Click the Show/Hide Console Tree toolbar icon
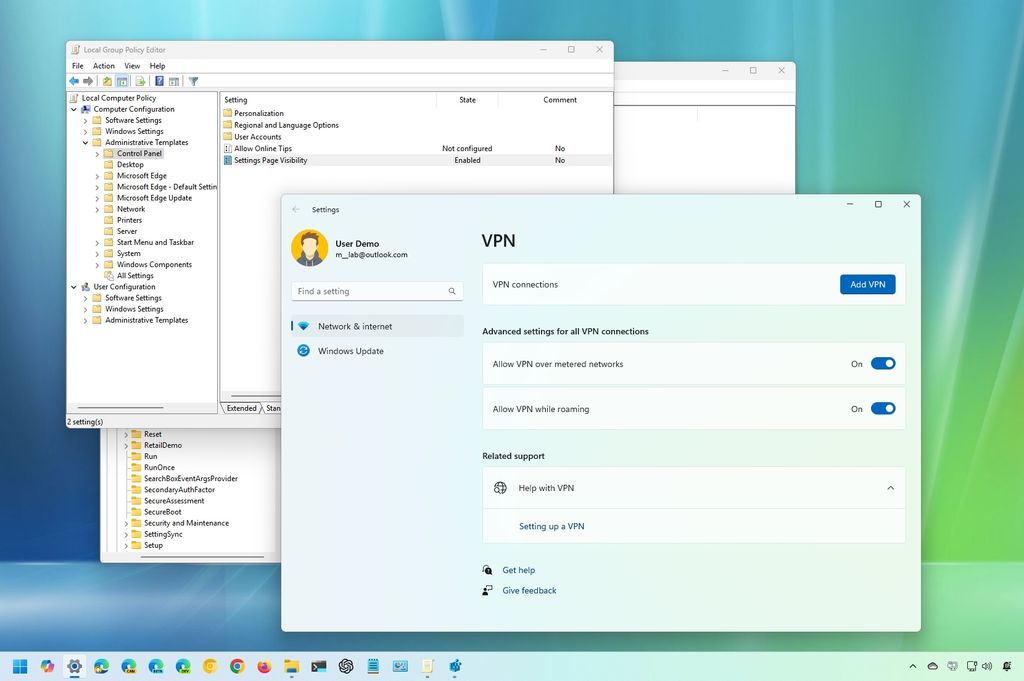Image resolution: width=1024 pixels, height=681 pixels. point(122,81)
